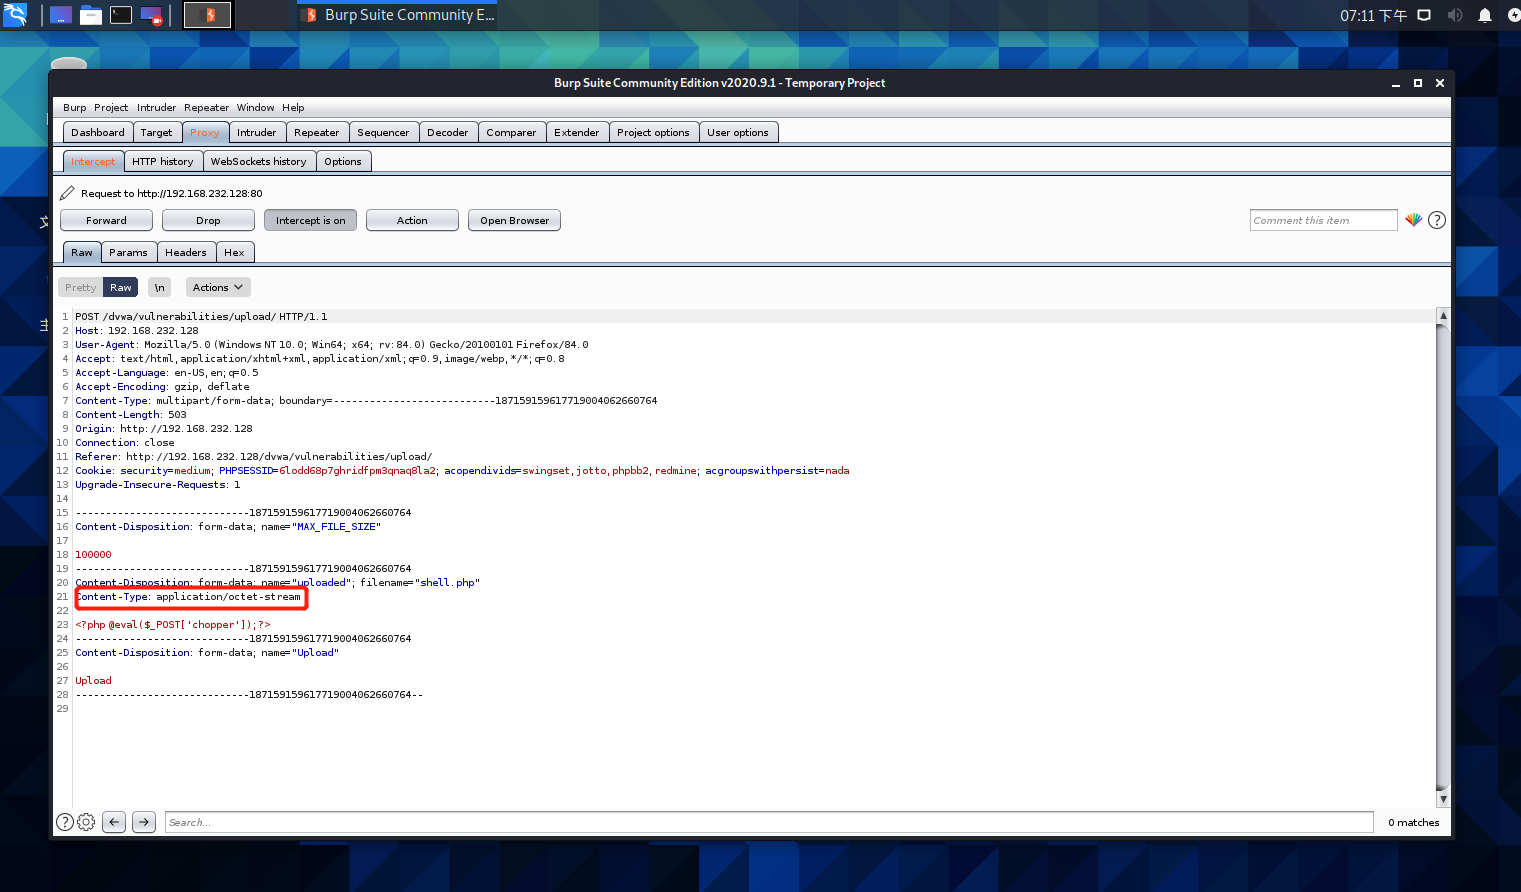
Task: Open the Window menu
Action: pos(256,107)
